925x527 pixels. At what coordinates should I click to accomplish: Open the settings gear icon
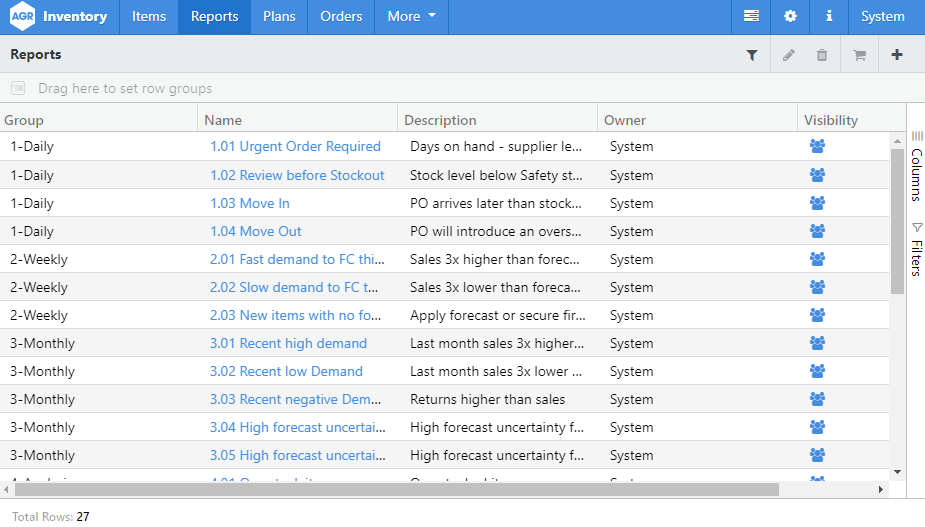pos(790,17)
